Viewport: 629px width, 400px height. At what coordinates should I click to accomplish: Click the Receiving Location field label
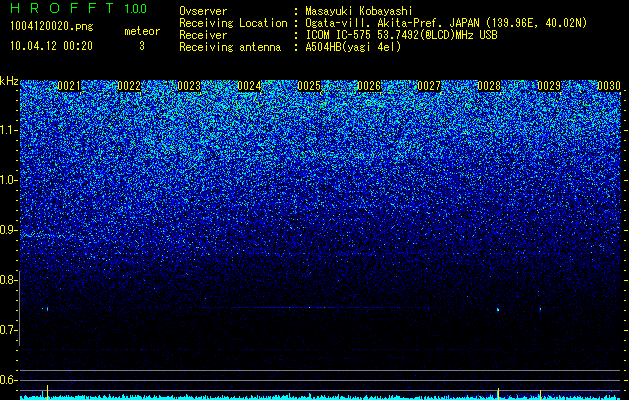coord(233,23)
